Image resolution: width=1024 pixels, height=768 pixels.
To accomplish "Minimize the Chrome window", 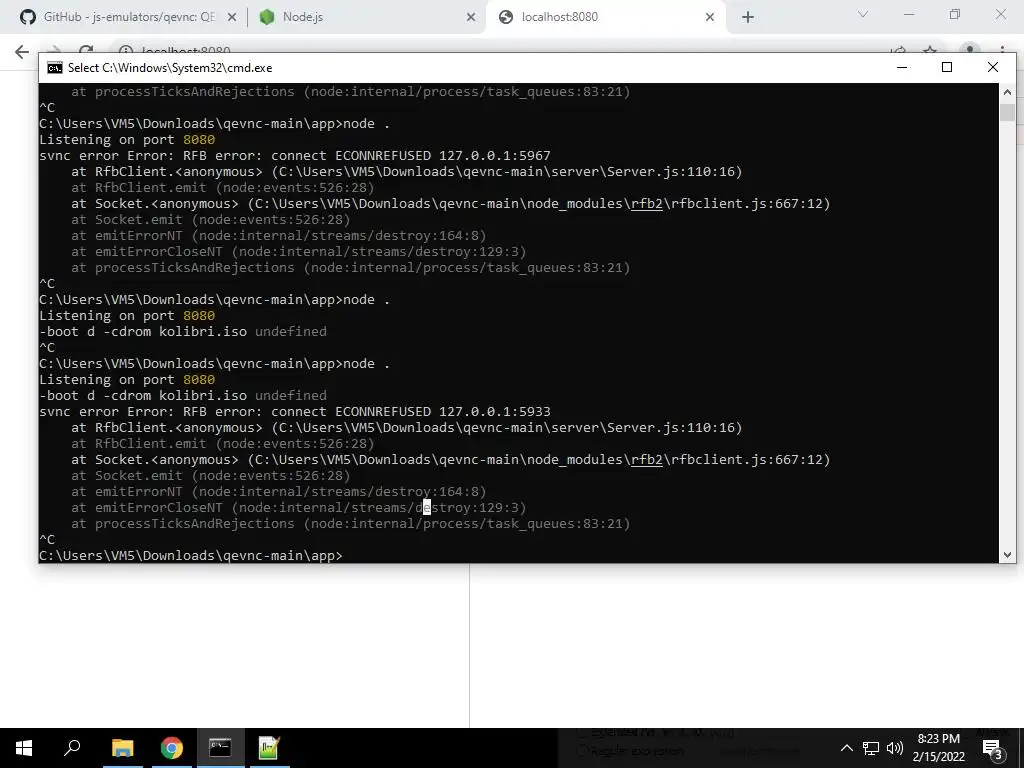I will [909, 14].
